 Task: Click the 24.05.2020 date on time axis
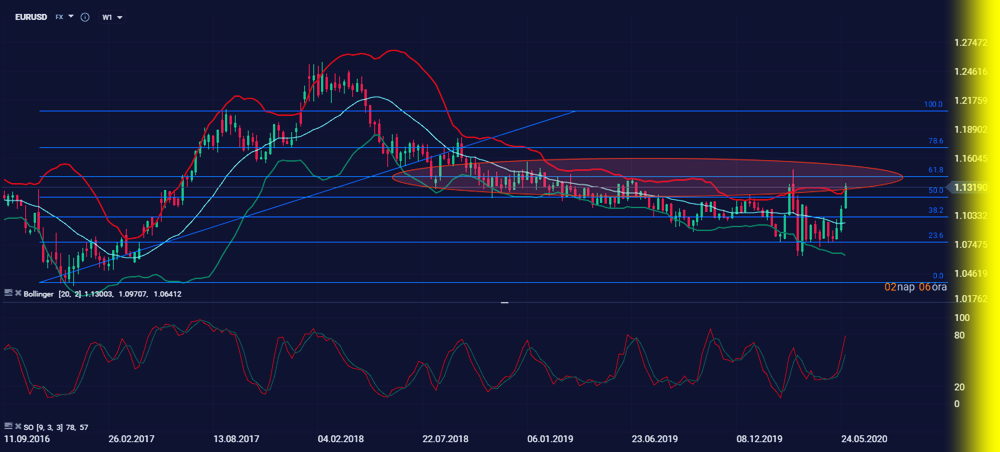864,439
